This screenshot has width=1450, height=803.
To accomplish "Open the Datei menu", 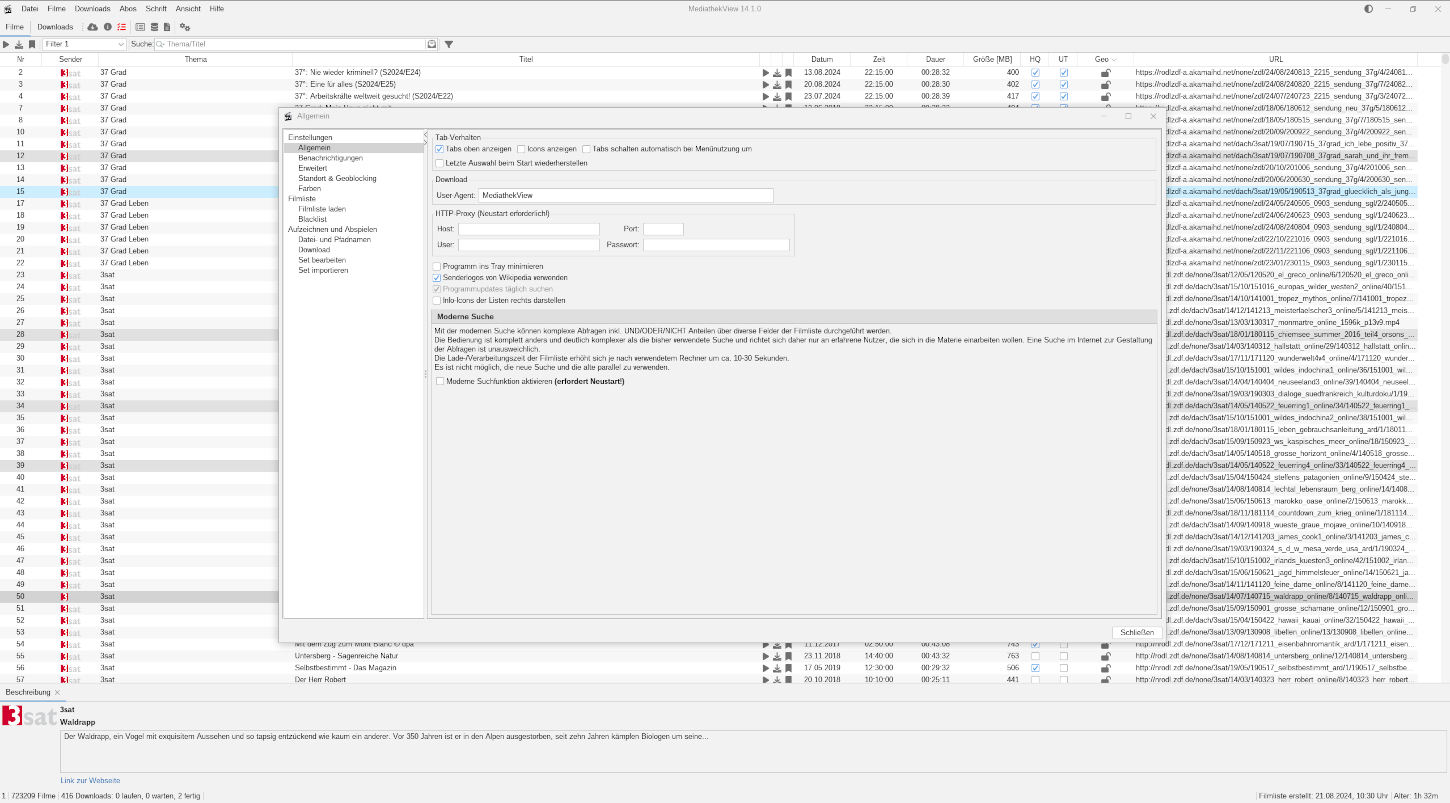I will tap(30, 8).
